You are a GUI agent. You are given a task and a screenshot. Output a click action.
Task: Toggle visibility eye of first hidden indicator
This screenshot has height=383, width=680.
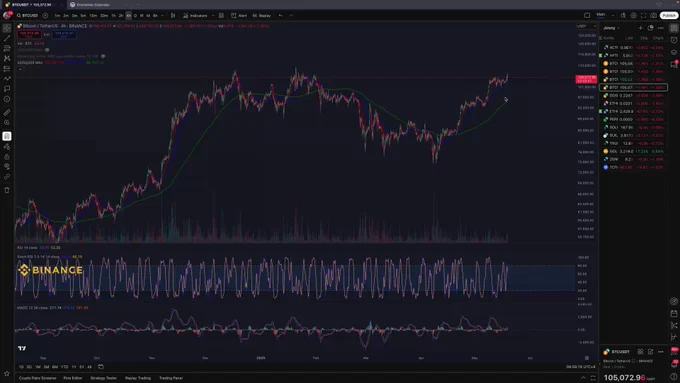(47, 50)
